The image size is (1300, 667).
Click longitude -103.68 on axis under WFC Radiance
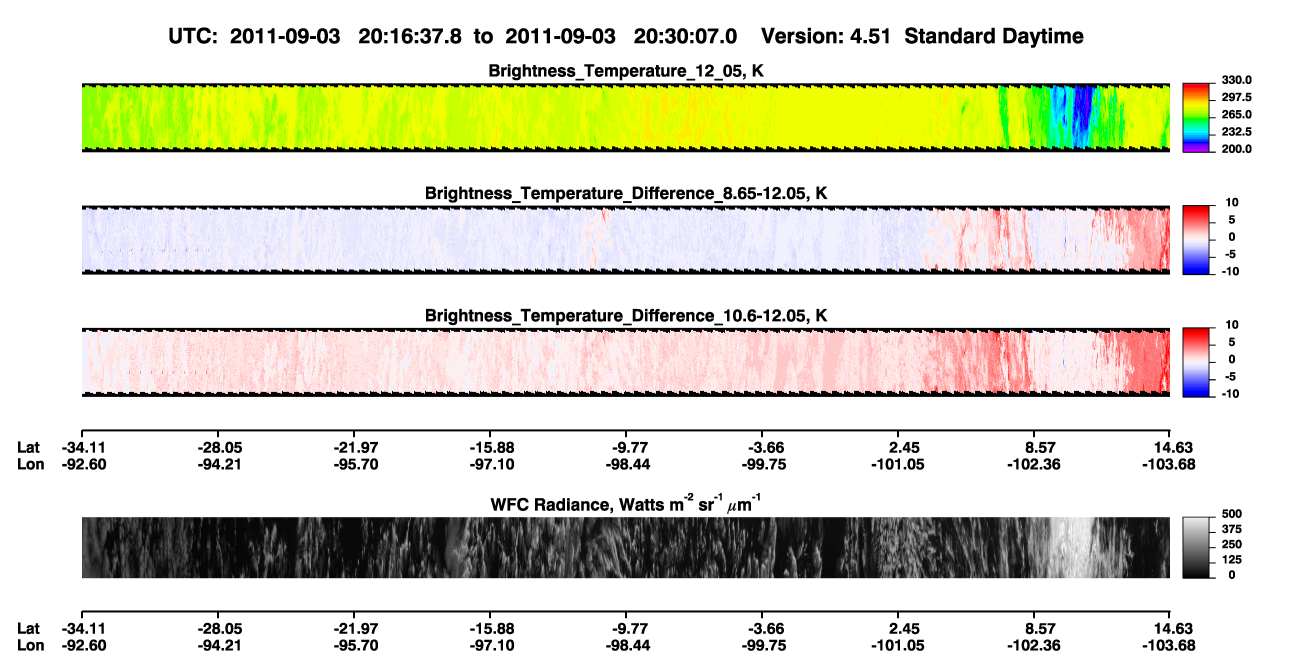pos(1170,644)
